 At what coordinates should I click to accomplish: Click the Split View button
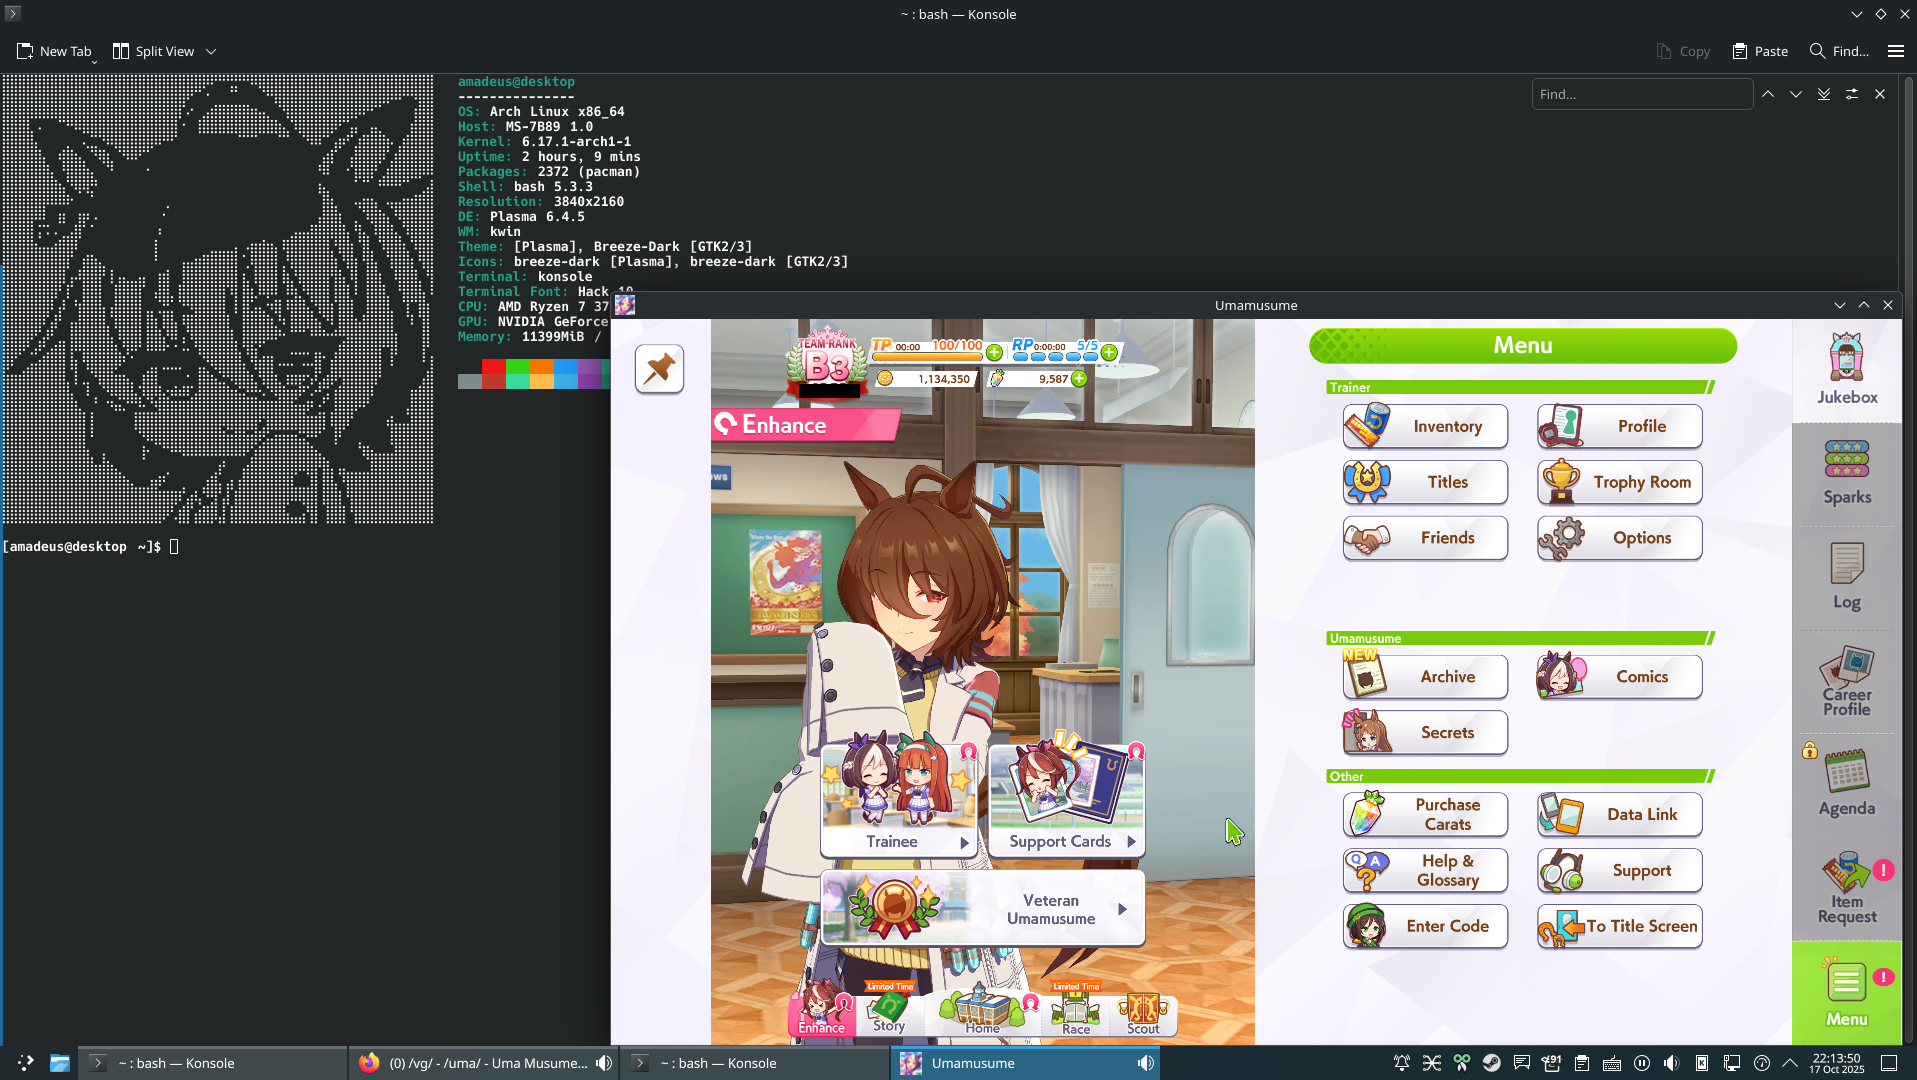(x=154, y=51)
